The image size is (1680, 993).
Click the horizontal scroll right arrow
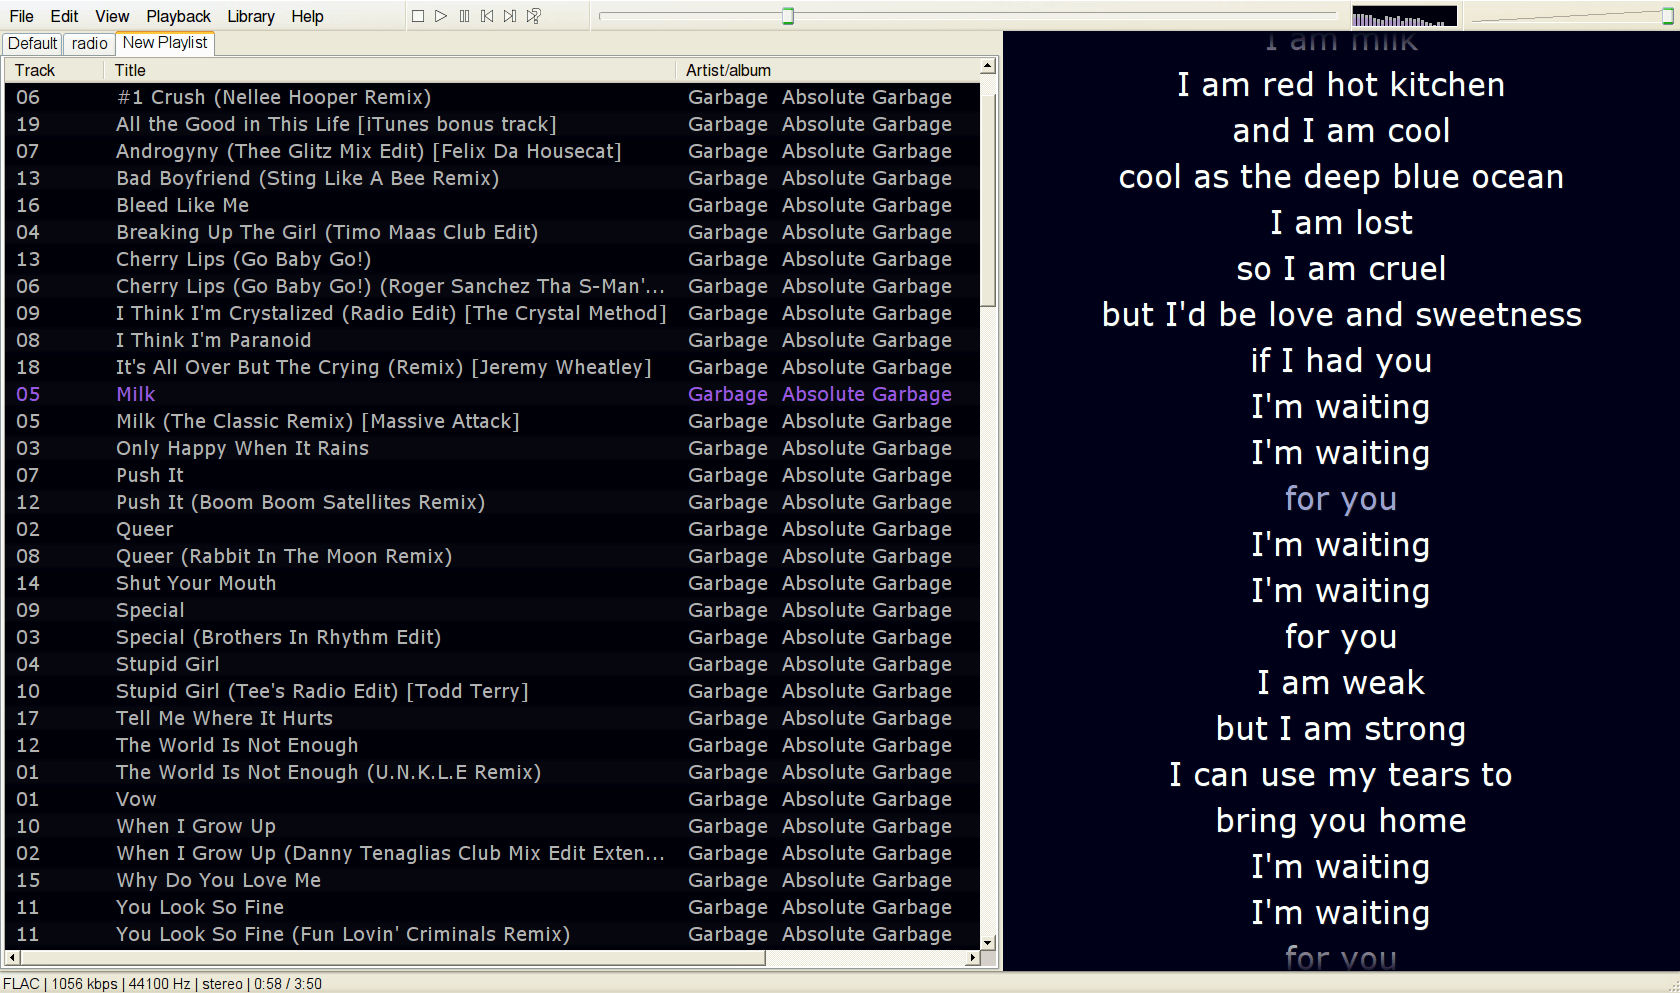972,958
